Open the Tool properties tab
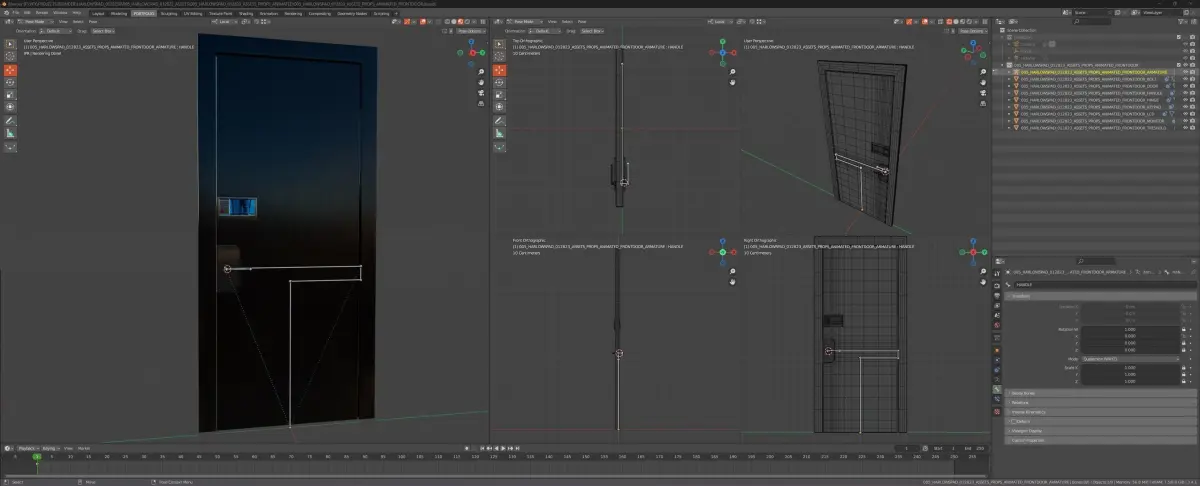The width and height of the screenshot is (1200, 486). 997,272
